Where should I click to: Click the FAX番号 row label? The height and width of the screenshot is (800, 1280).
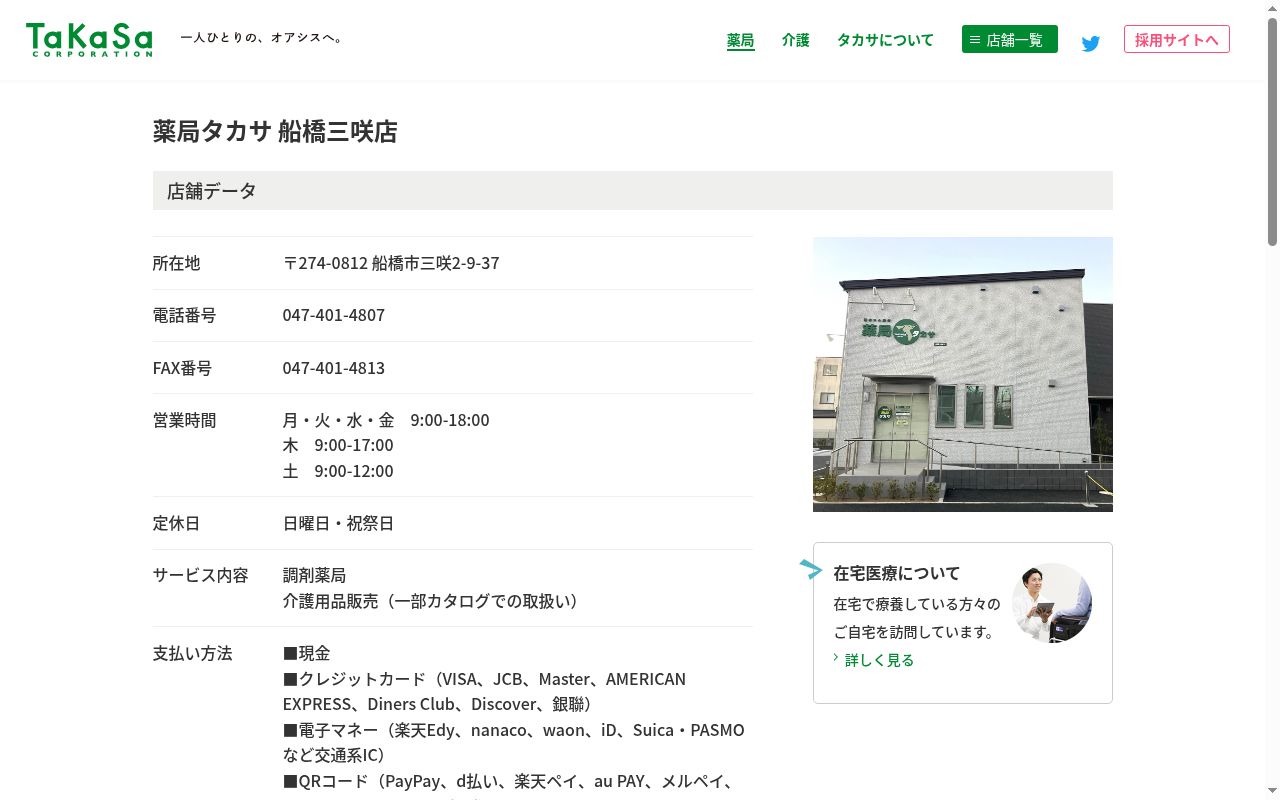coord(183,368)
